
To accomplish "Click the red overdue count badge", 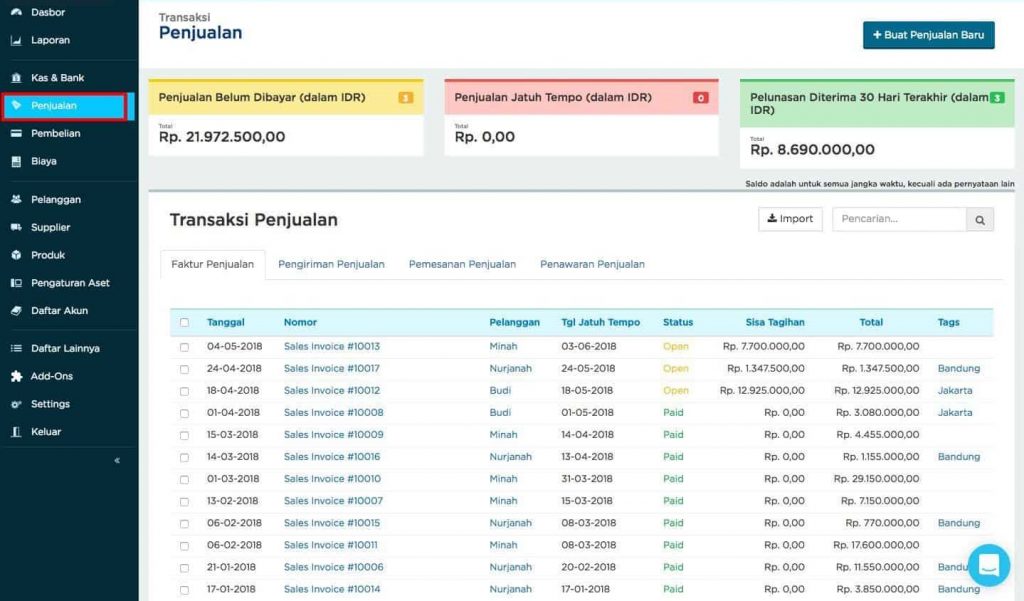I will click(x=701, y=98).
